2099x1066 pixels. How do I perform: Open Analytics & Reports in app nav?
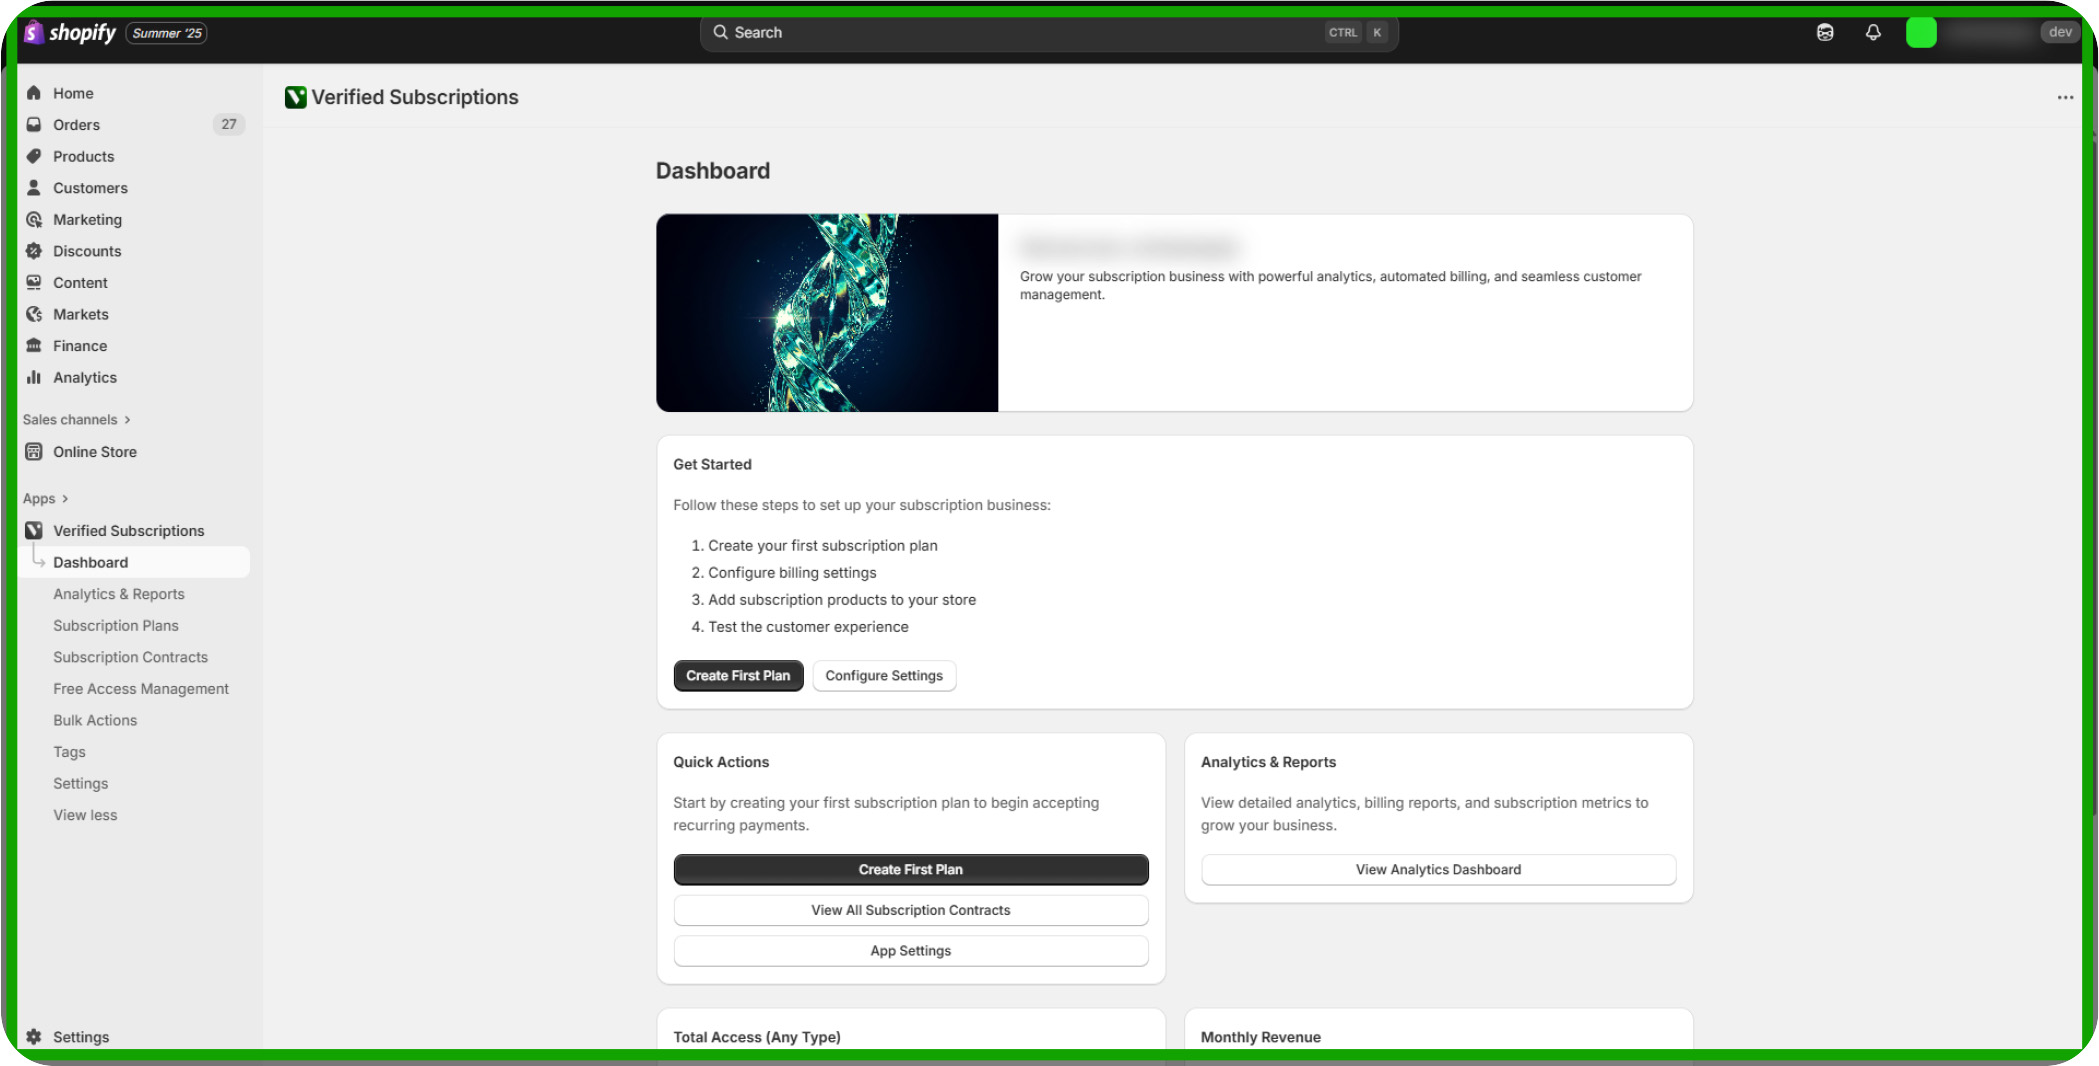tap(119, 594)
